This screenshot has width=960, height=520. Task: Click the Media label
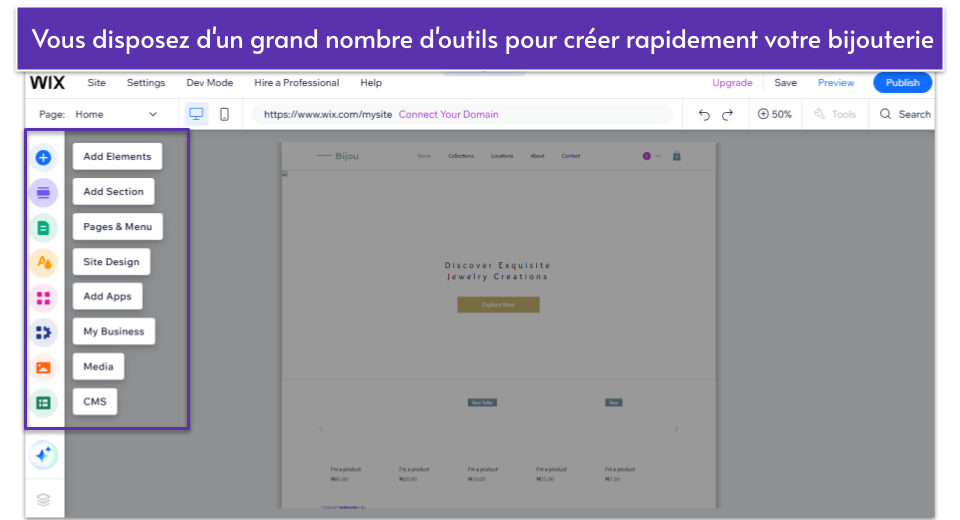[98, 366]
